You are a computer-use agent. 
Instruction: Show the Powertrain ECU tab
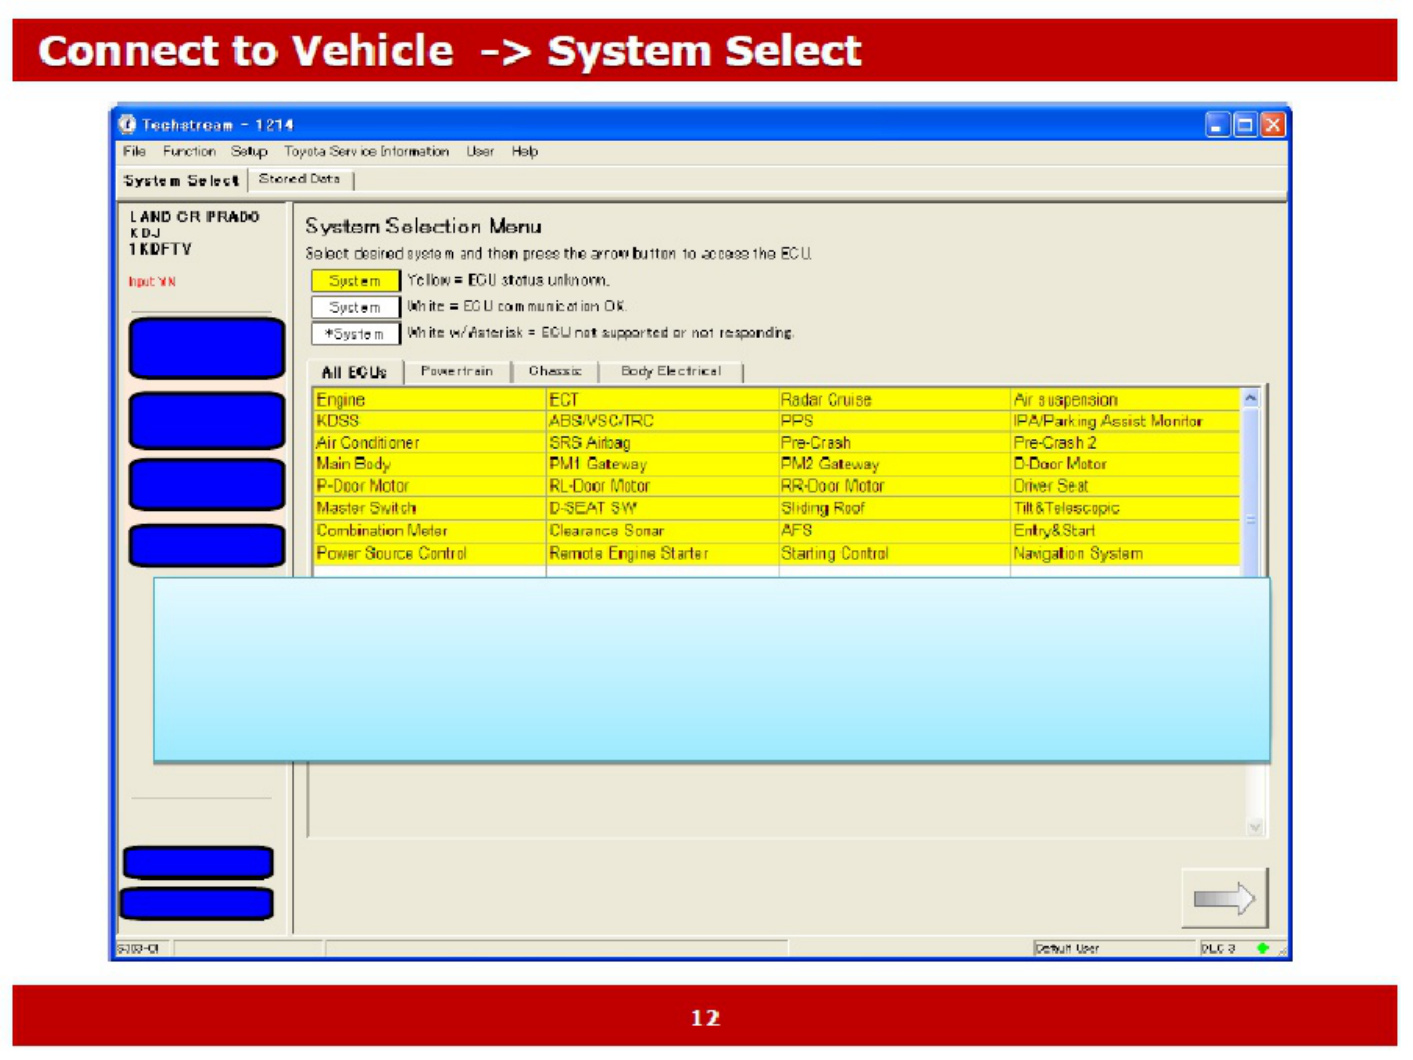coord(457,371)
